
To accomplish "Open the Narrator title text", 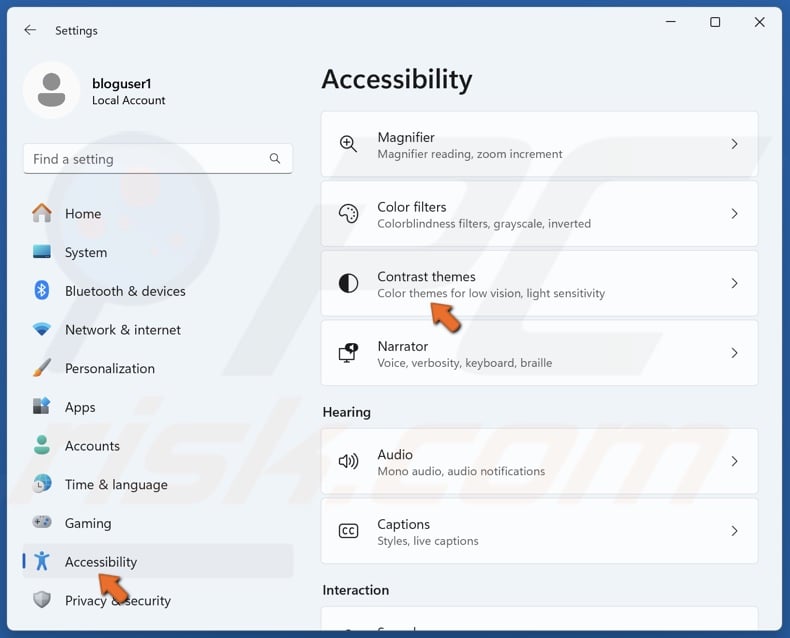I will [403, 346].
